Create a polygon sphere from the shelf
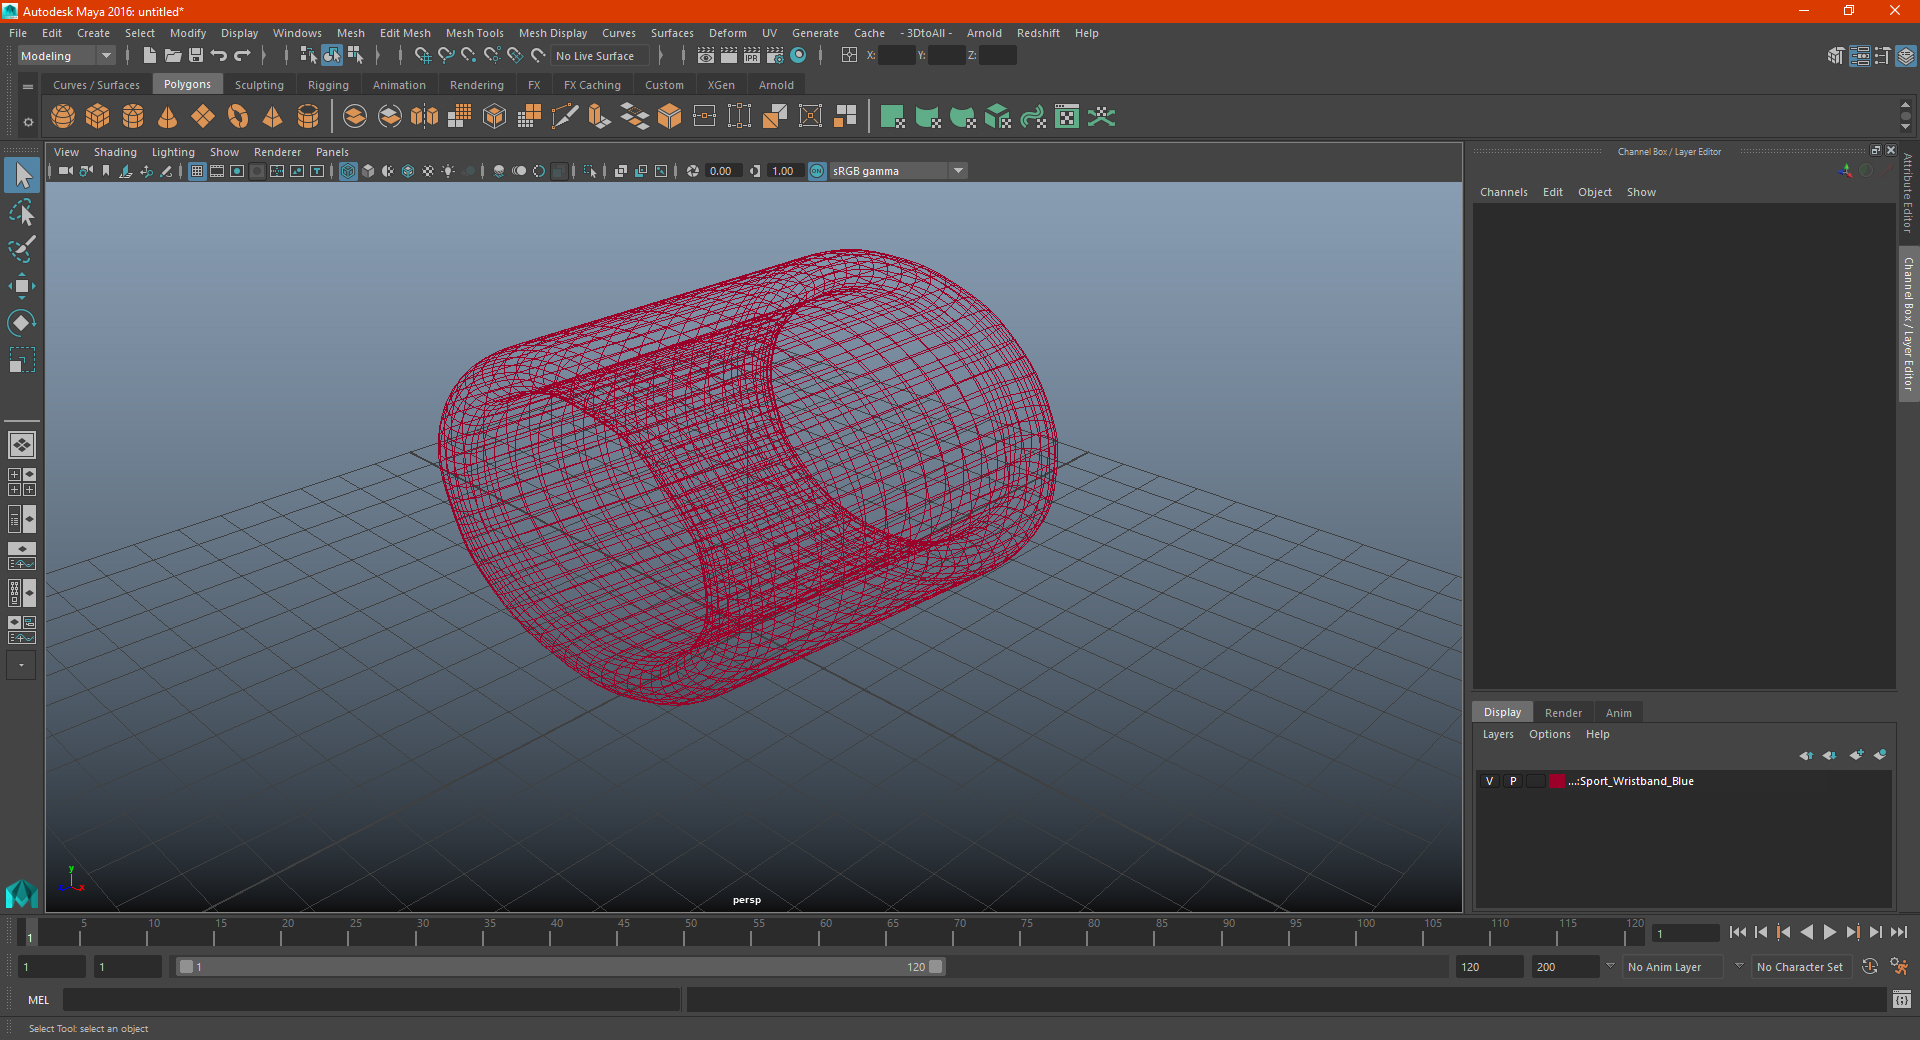The image size is (1920, 1040). [x=63, y=117]
